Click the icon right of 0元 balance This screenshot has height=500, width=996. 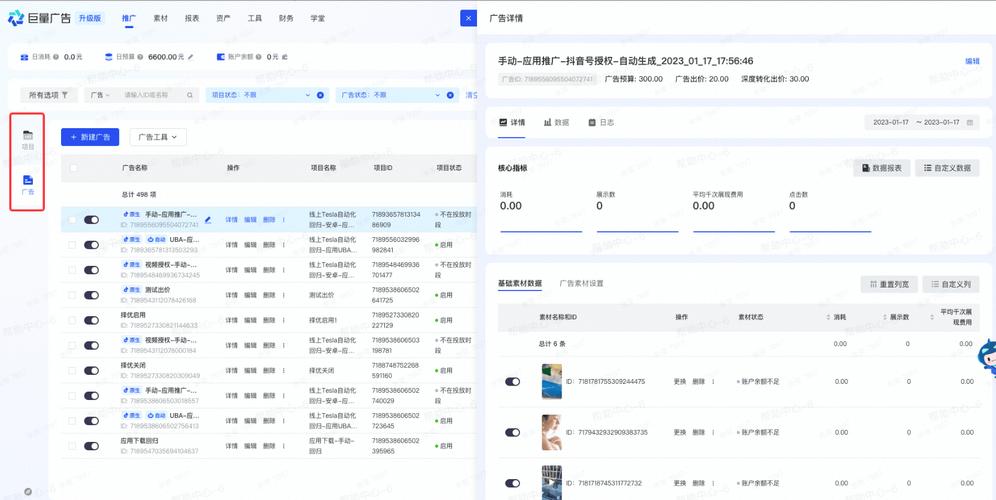[x=285, y=57]
